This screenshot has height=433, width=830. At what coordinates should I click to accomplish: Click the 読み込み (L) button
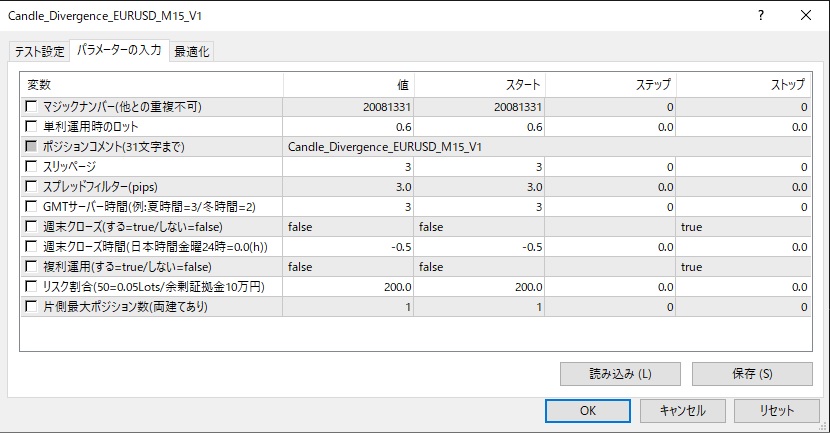620,374
